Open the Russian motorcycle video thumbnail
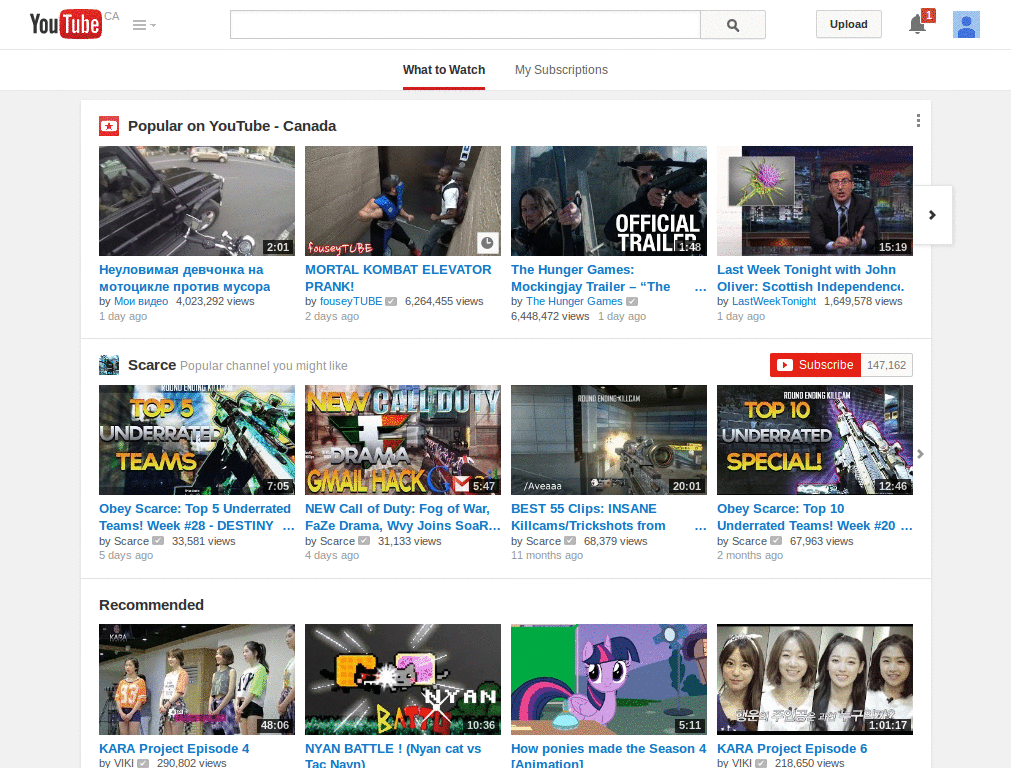The image size is (1024, 768). pos(197,201)
